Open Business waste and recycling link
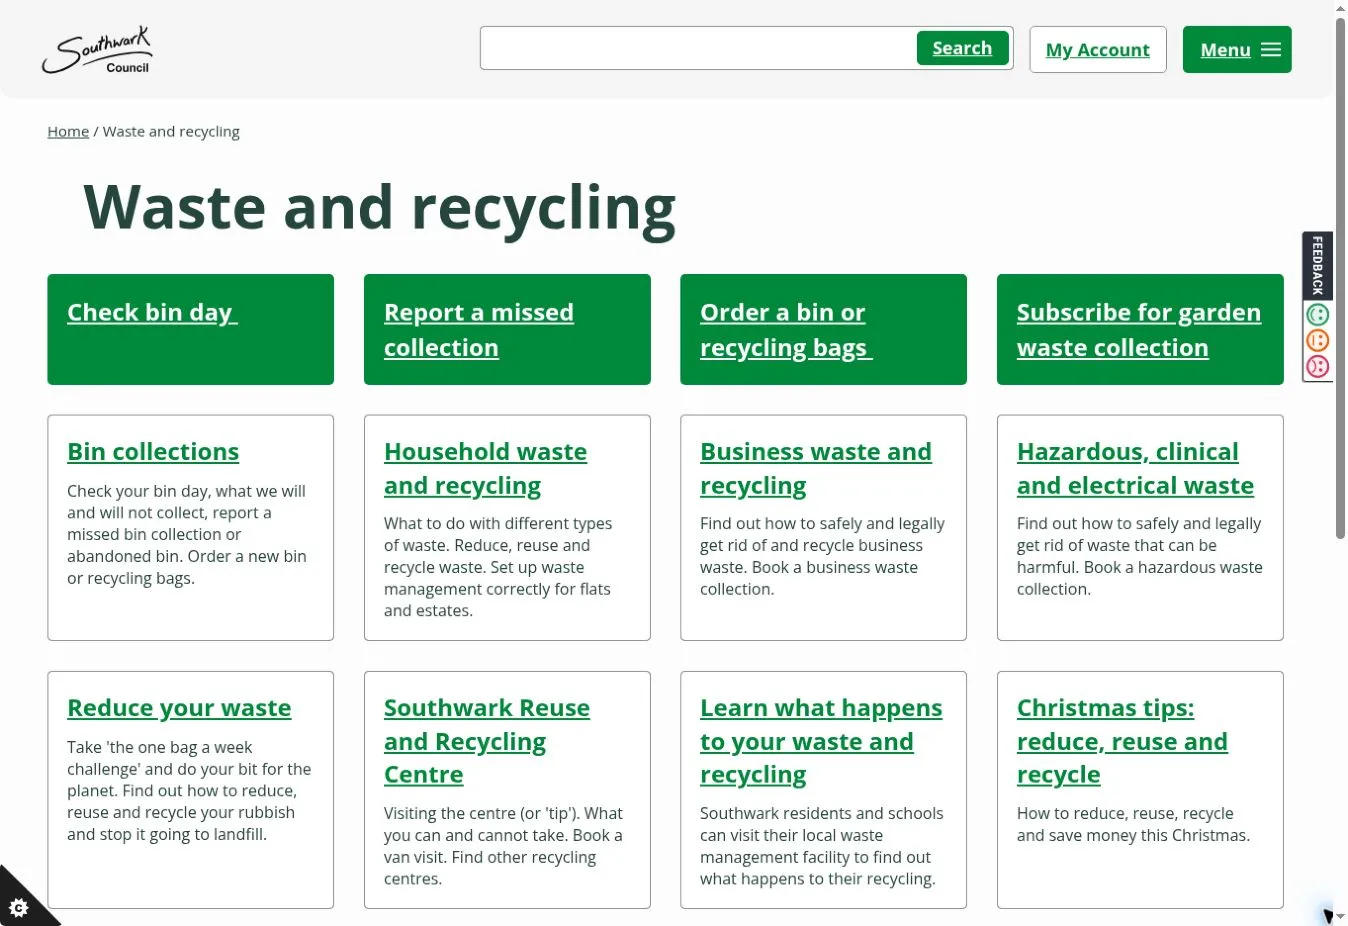Image resolution: width=1348 pixels, height=926 pixels. 816,469
